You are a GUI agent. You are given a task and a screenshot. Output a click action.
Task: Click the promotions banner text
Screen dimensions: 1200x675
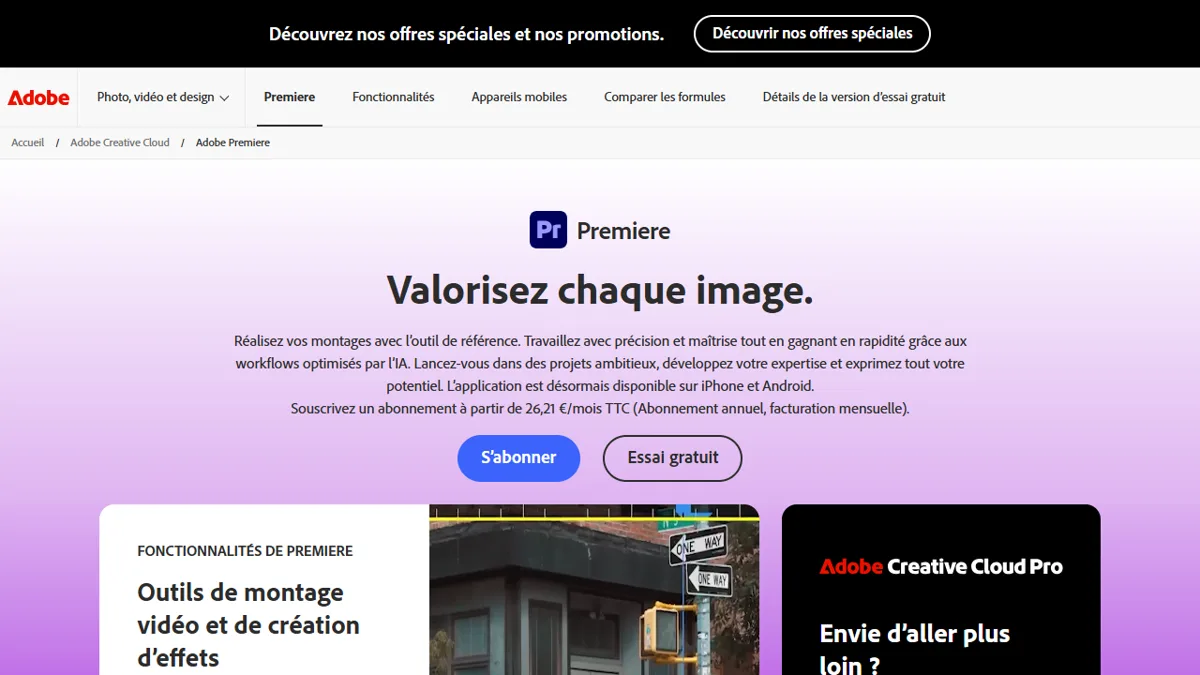[x=466, y=34]
